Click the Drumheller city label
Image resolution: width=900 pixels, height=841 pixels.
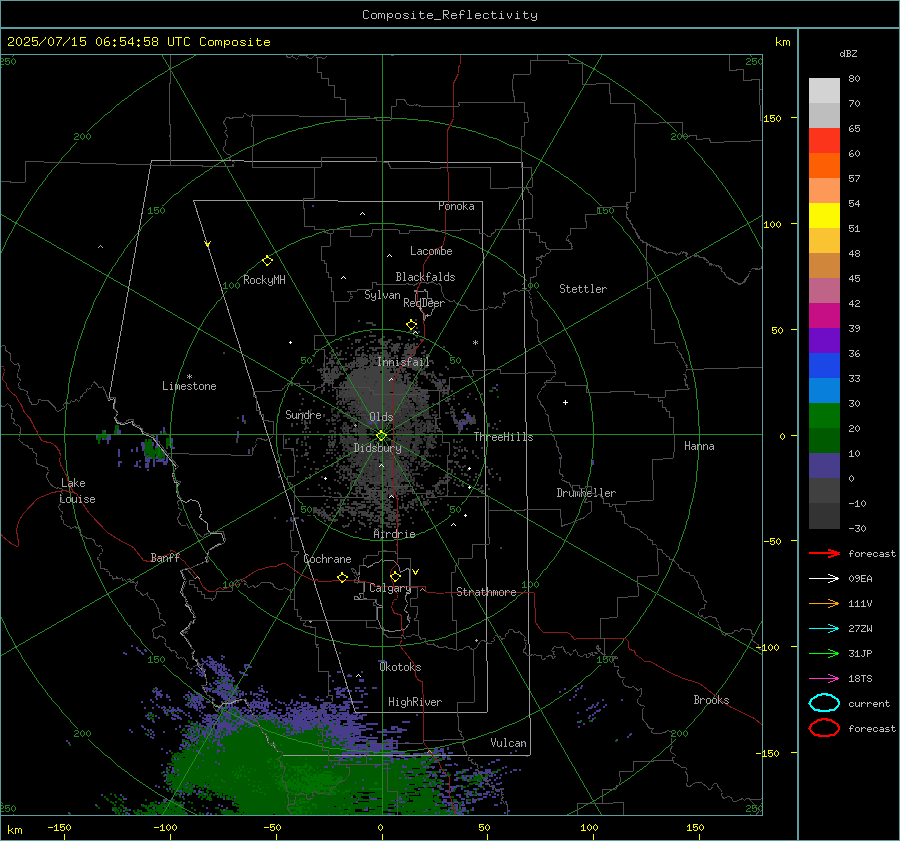[586, 493]
